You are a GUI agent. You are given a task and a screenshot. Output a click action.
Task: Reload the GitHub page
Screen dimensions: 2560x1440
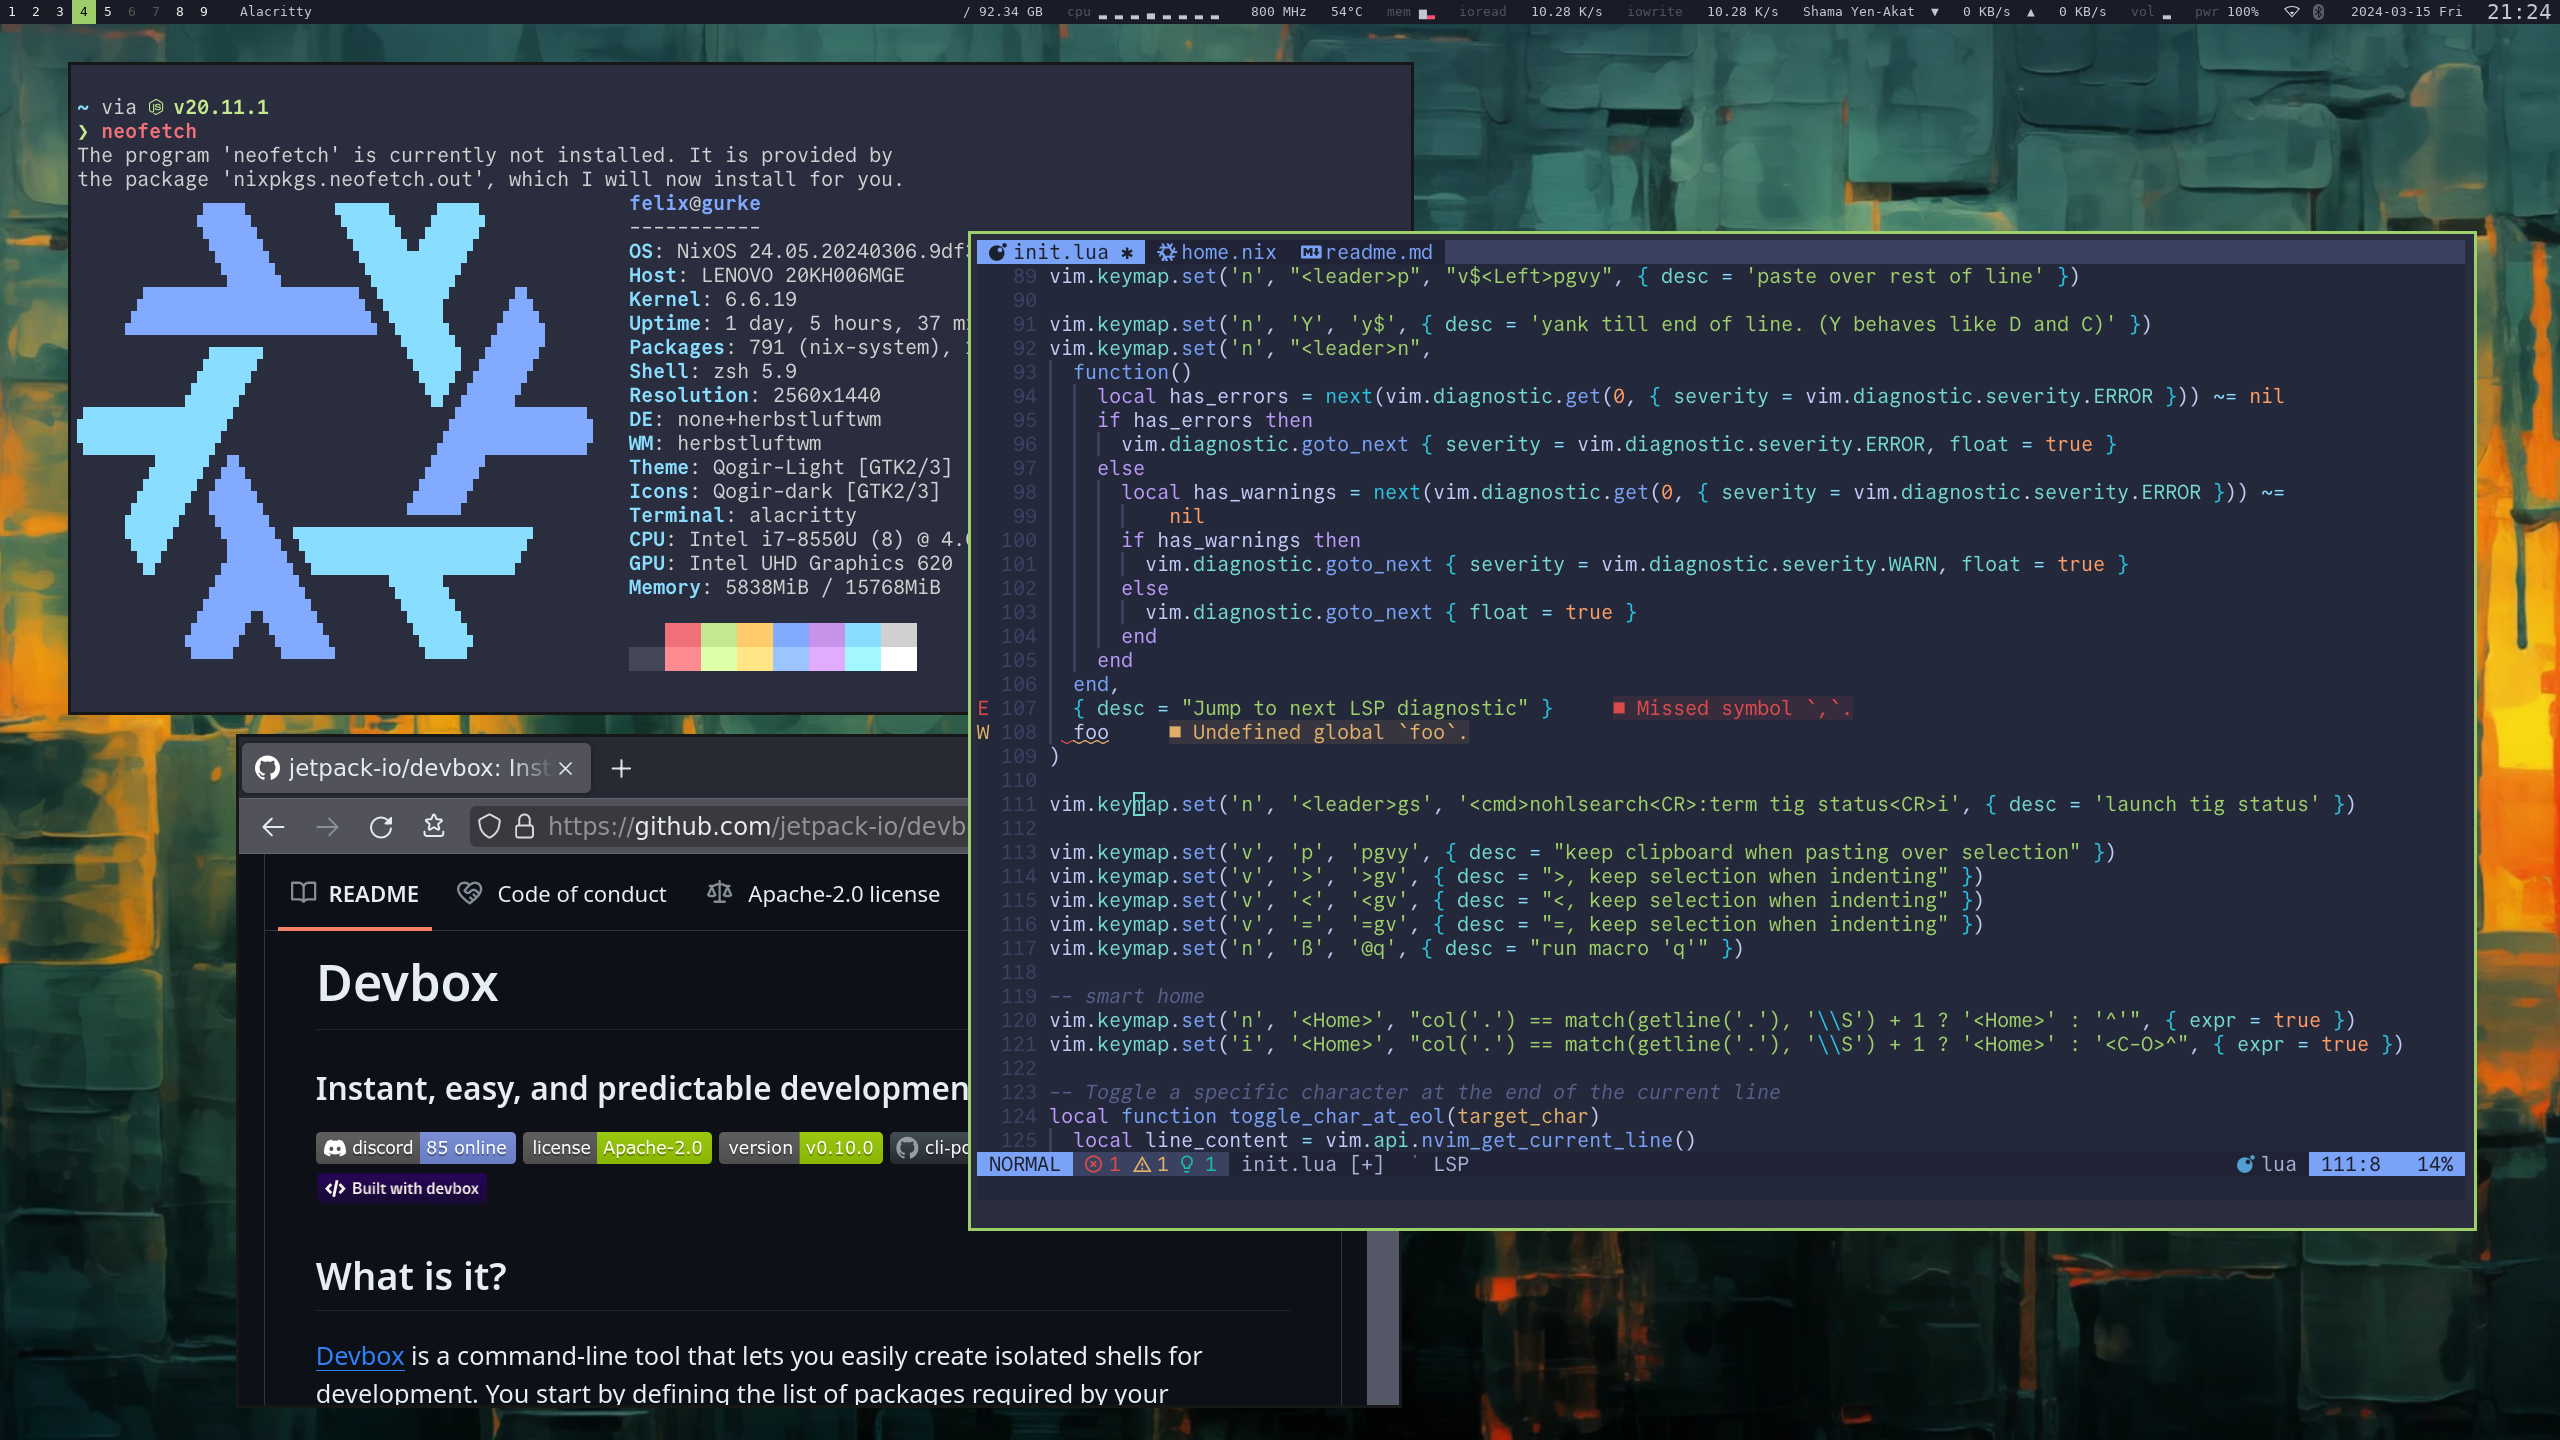click(x=381, y=827)
